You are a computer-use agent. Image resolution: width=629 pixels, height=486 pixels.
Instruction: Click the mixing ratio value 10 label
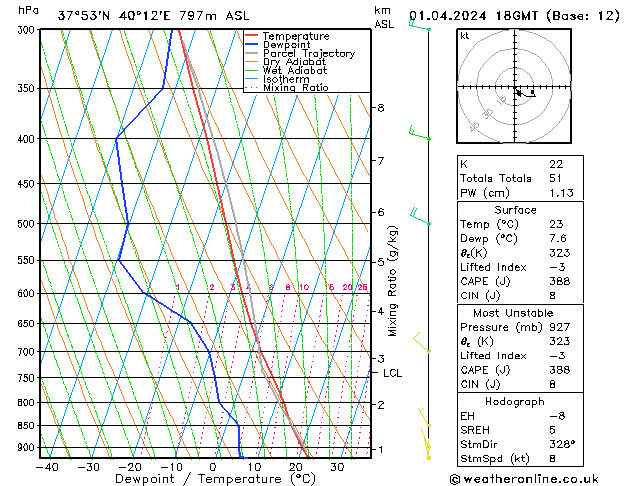[x=304, y=287]
